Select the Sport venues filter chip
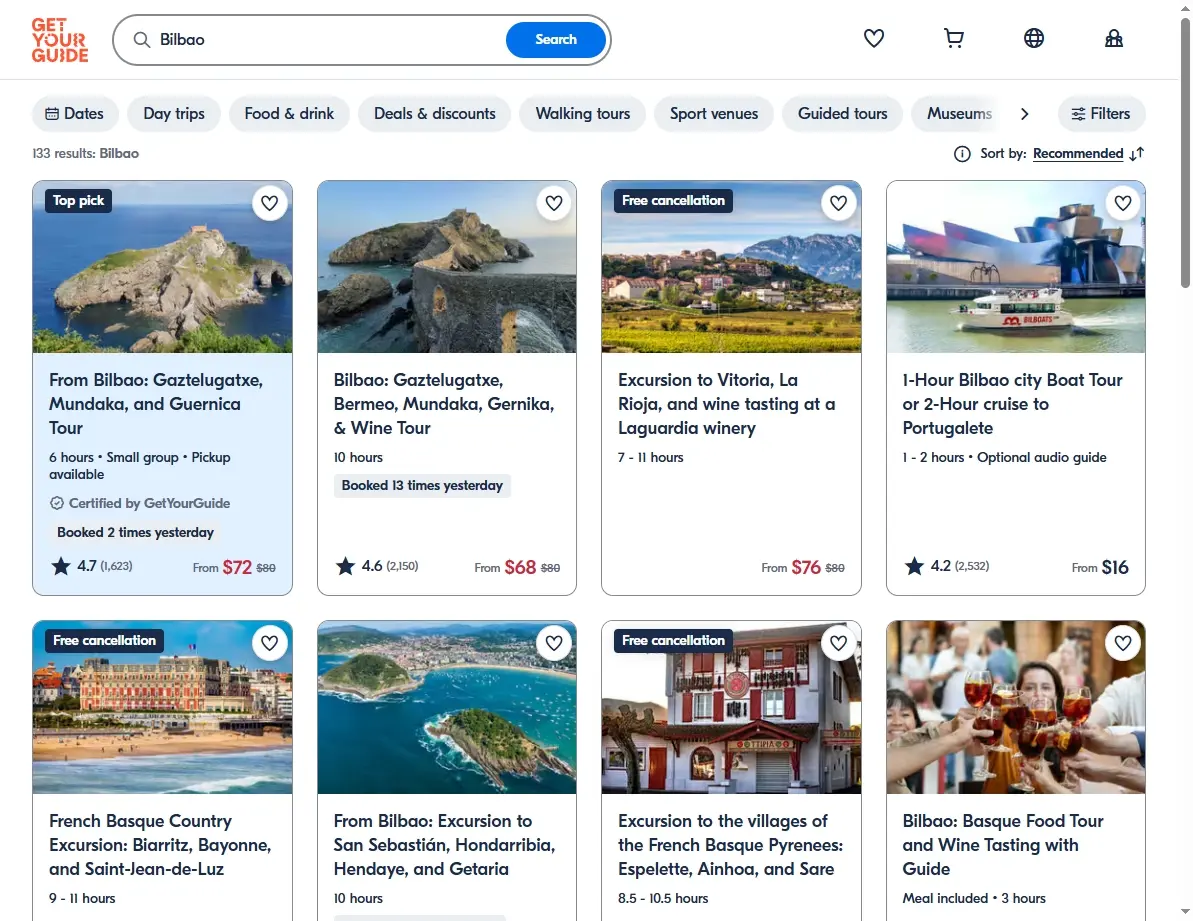Viewport: 1193px width, 921px height. coord(714,113)
